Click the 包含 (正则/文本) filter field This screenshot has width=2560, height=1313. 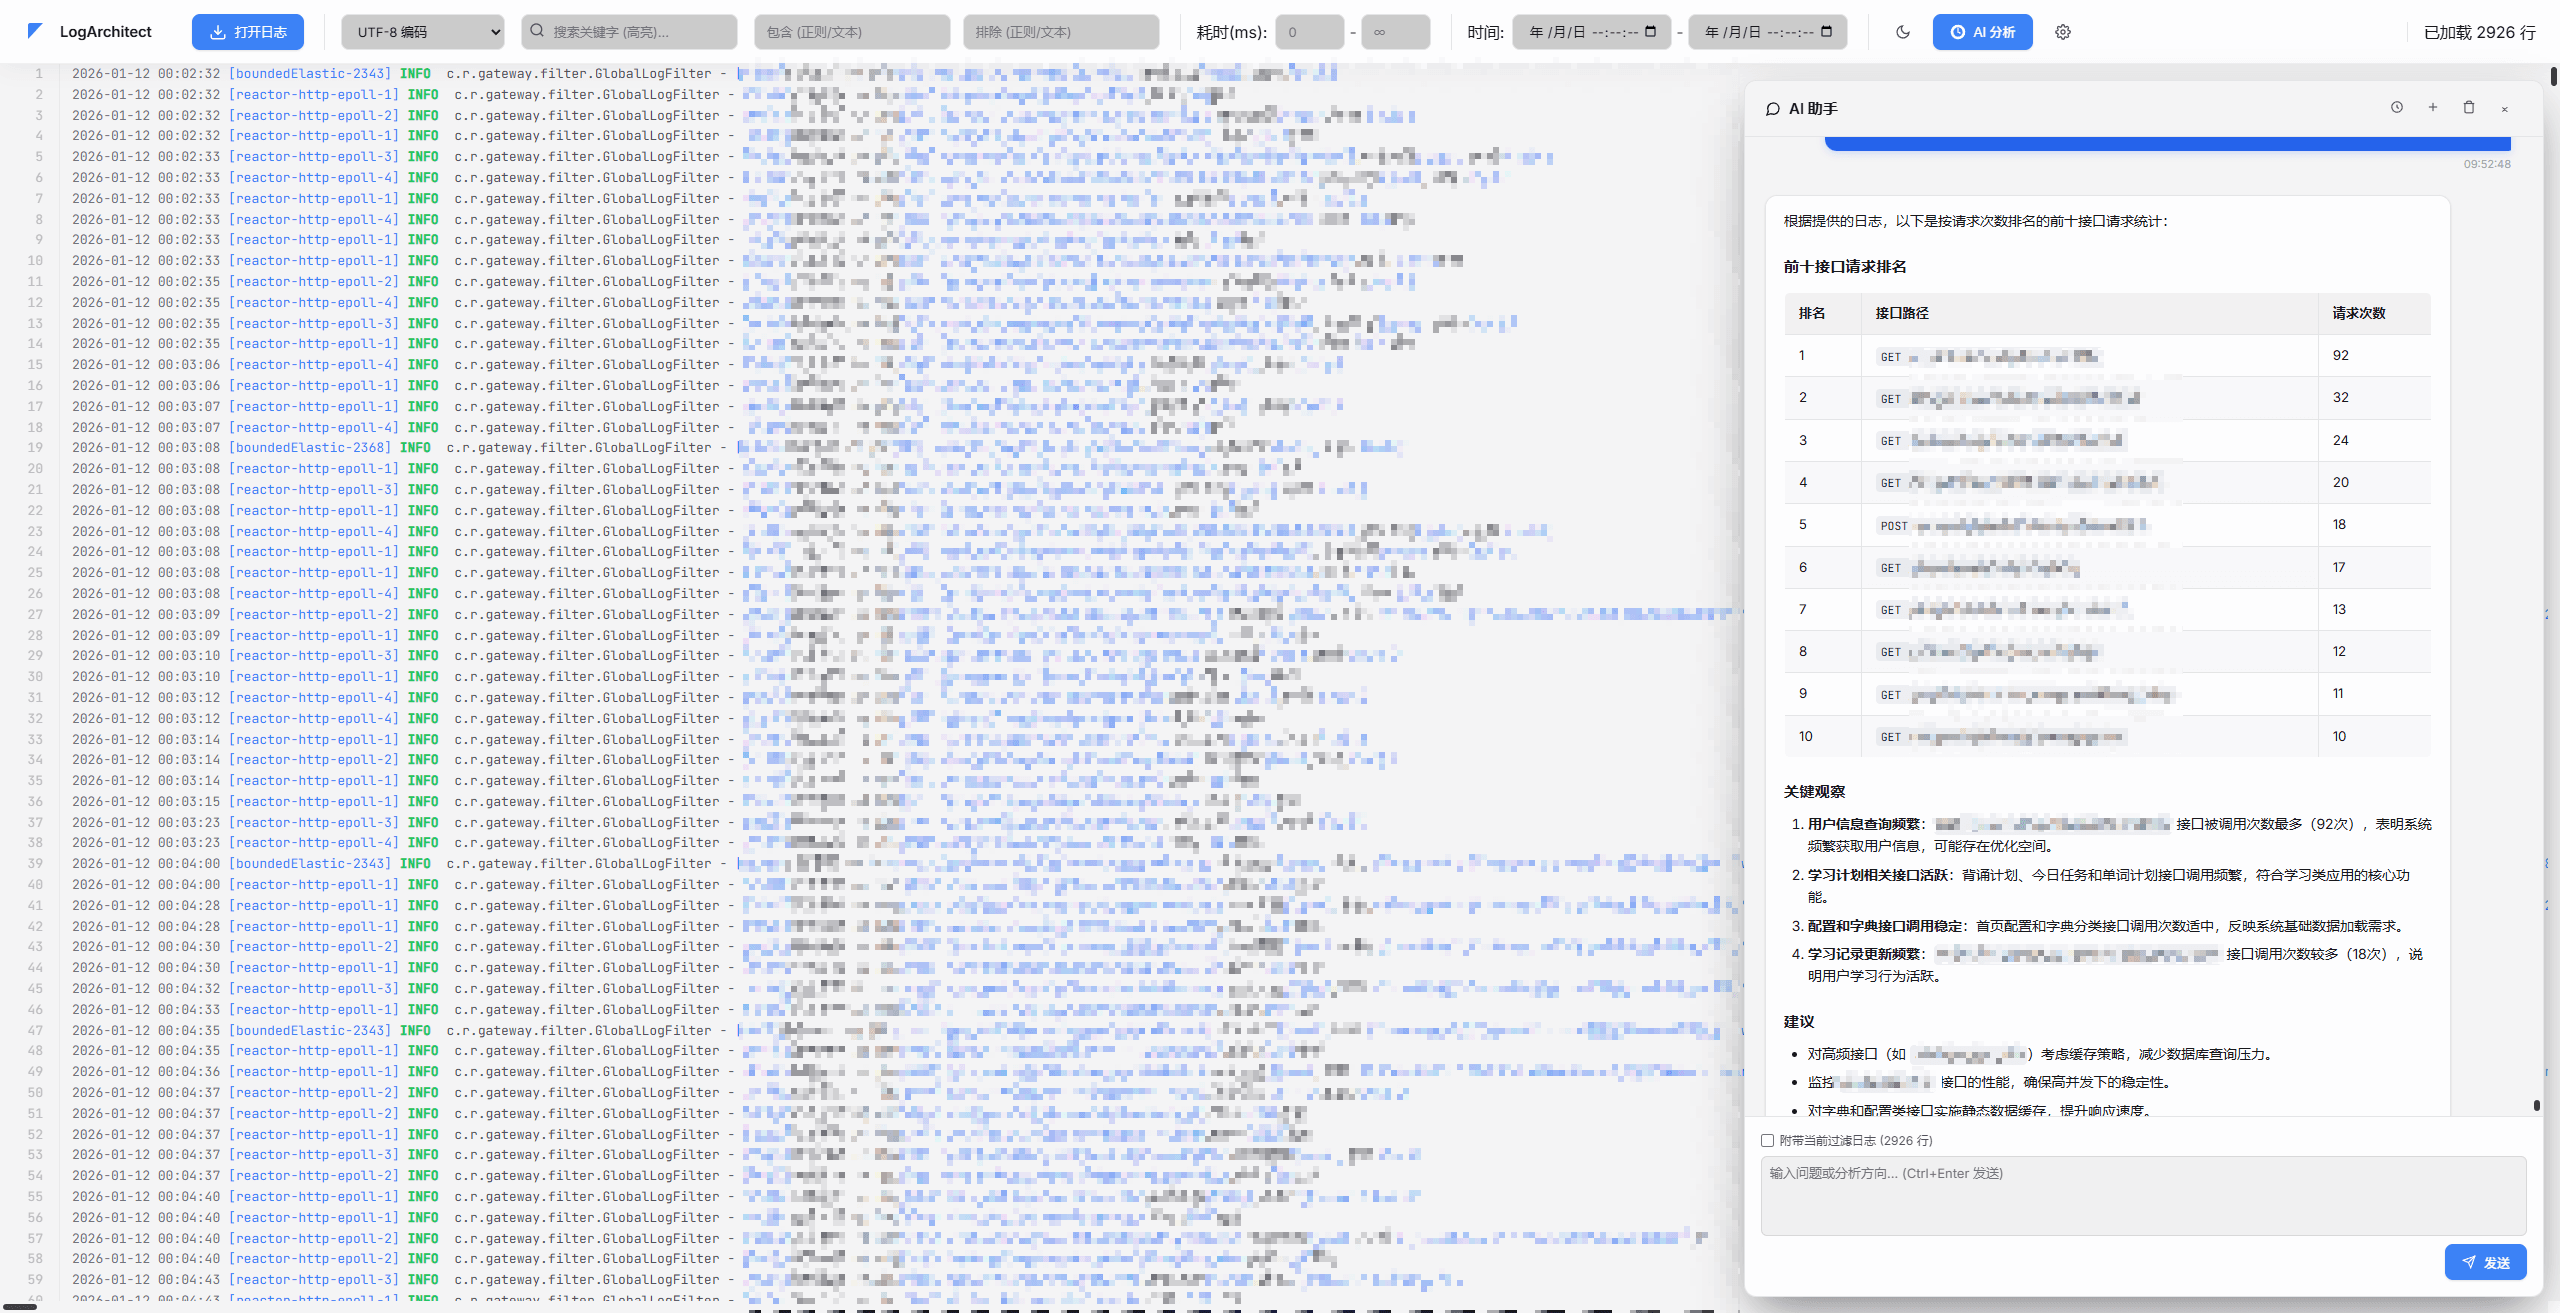coord(852,32)
